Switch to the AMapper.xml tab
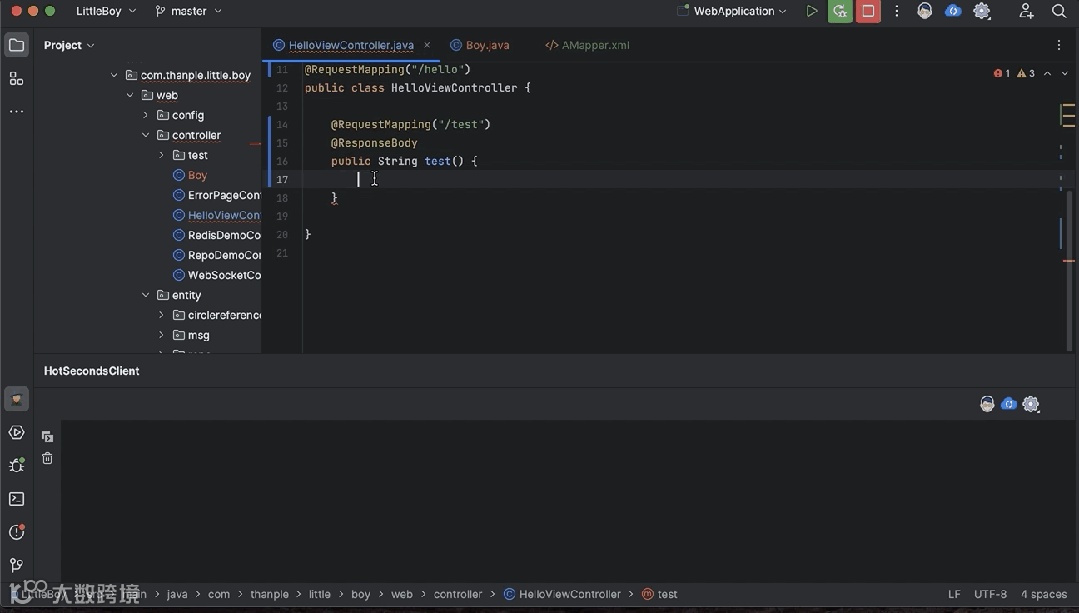This screenshot has height=613, width=1079. click(x=595, y=45)
